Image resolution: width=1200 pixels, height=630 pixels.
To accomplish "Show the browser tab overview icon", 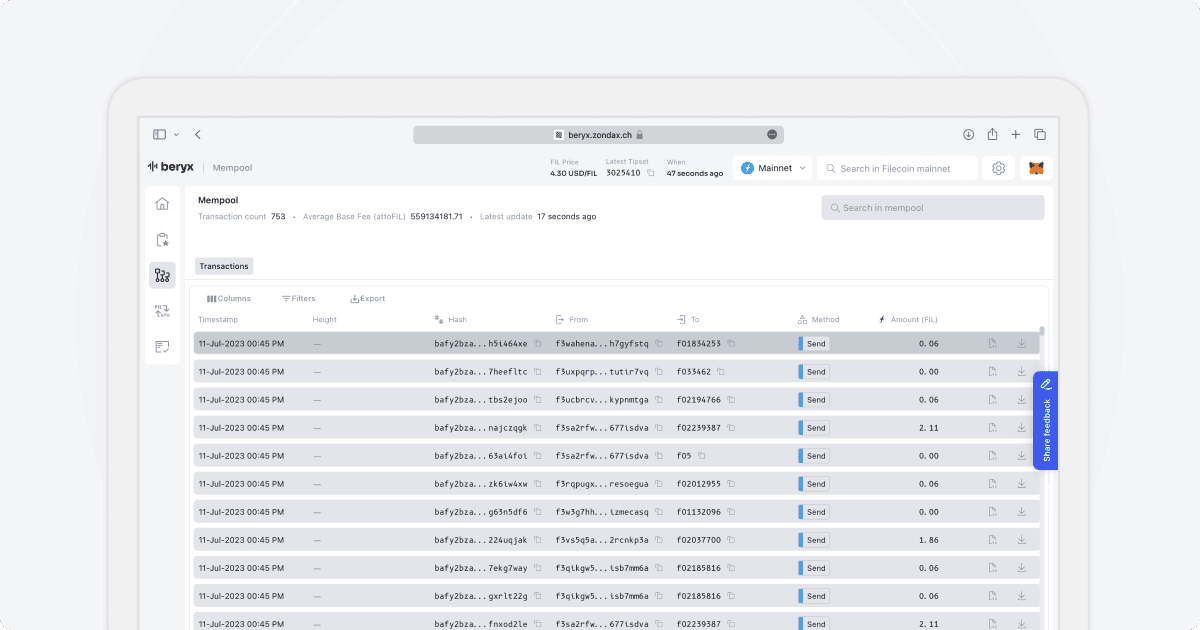I will coord(1040,134).
